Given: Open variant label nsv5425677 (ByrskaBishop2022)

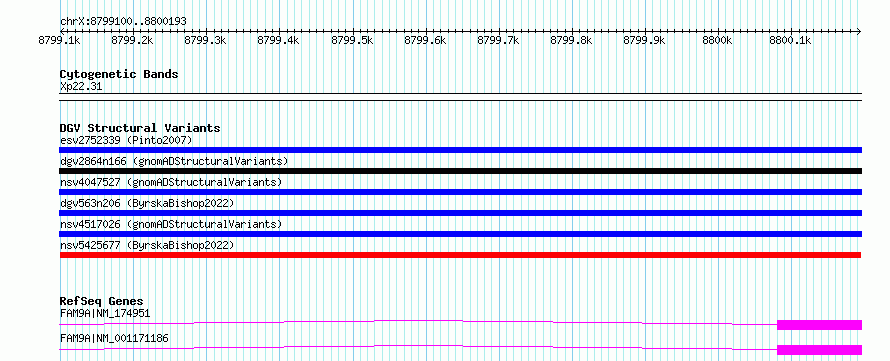Looking at the screenshot, I should 147,245.
